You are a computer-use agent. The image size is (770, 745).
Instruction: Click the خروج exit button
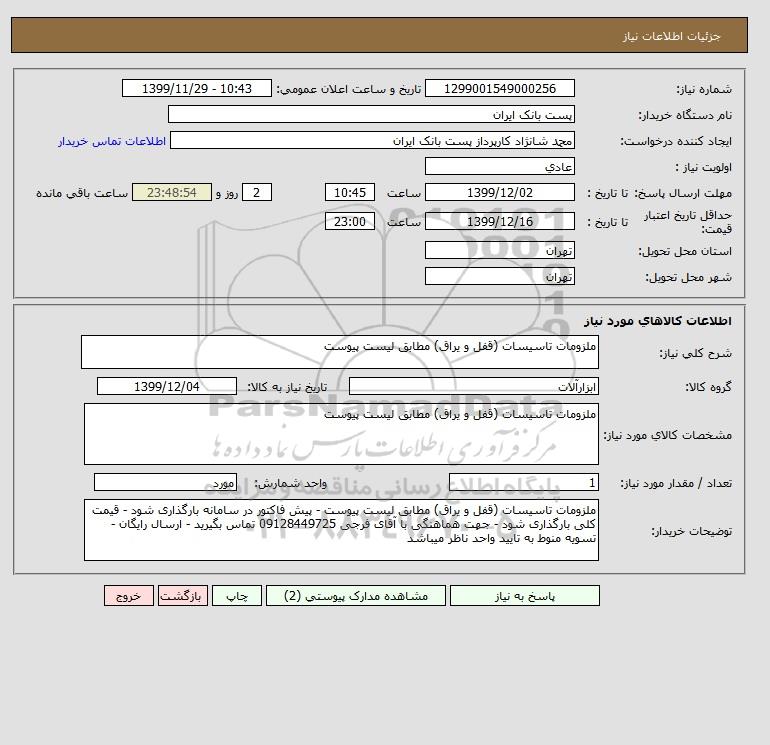(x=129, y=596)
